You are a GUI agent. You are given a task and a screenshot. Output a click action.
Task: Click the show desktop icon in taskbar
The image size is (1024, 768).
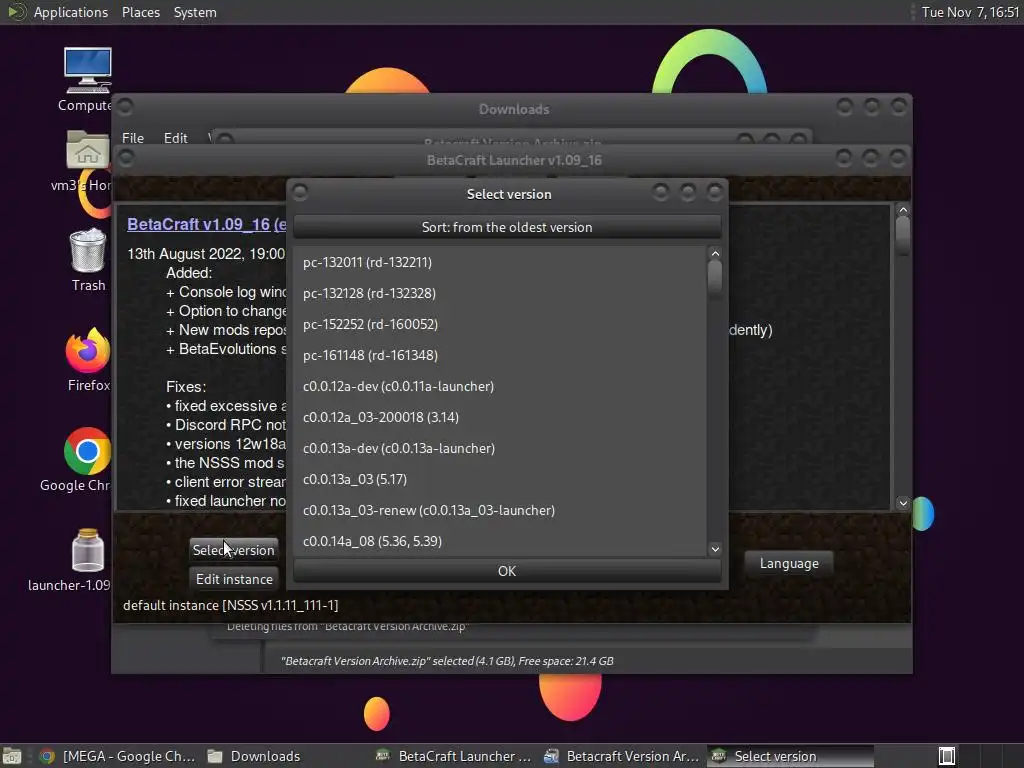click(12, 756)
